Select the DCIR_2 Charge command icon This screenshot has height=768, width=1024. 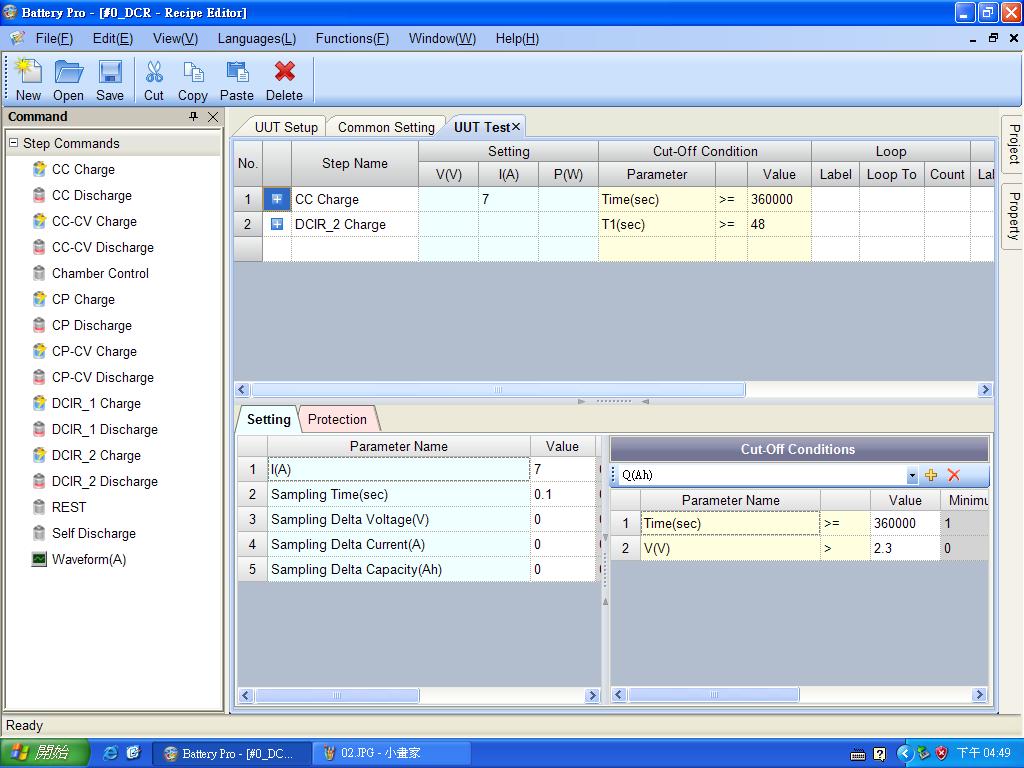pos(39,455)
